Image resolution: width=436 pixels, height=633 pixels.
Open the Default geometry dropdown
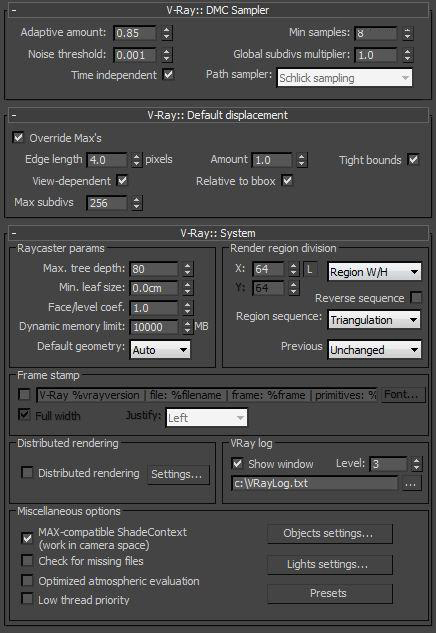pos(160,350)
